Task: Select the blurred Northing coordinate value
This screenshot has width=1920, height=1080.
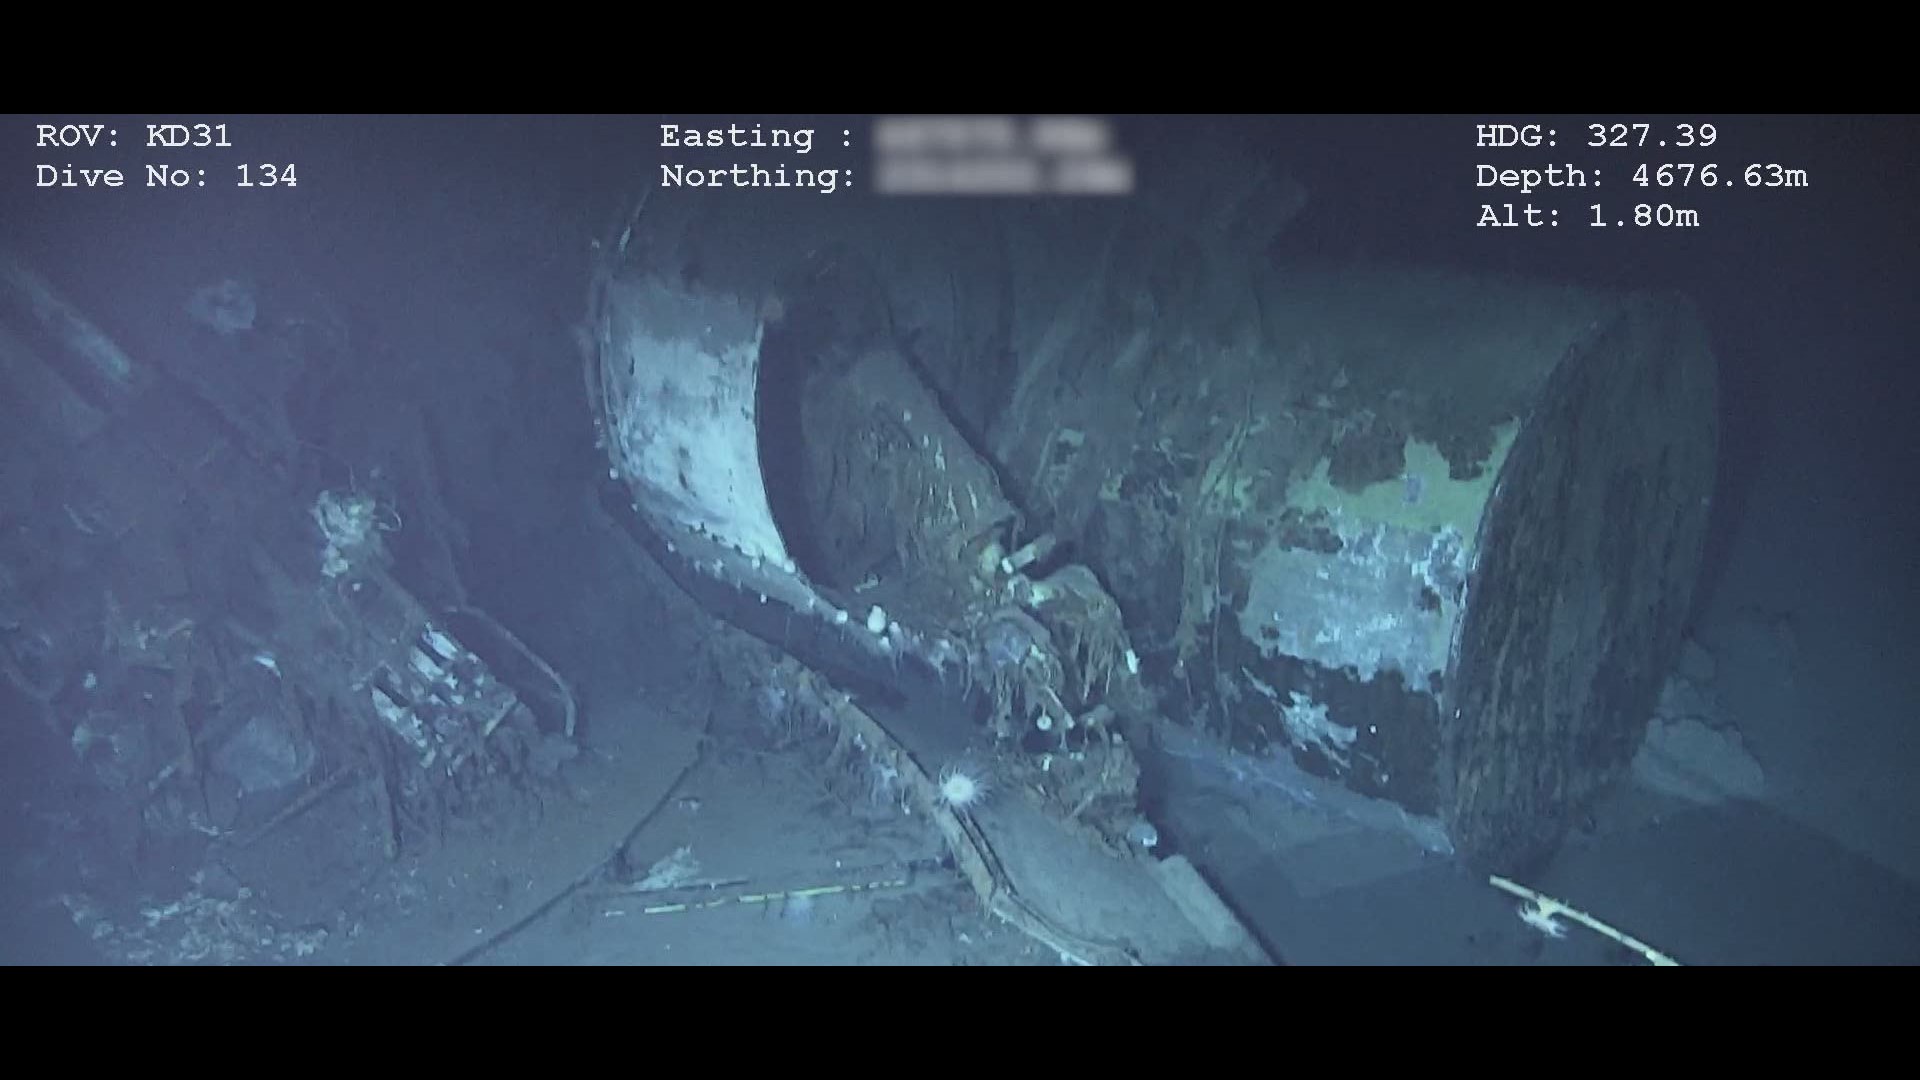Action: 1004,176
